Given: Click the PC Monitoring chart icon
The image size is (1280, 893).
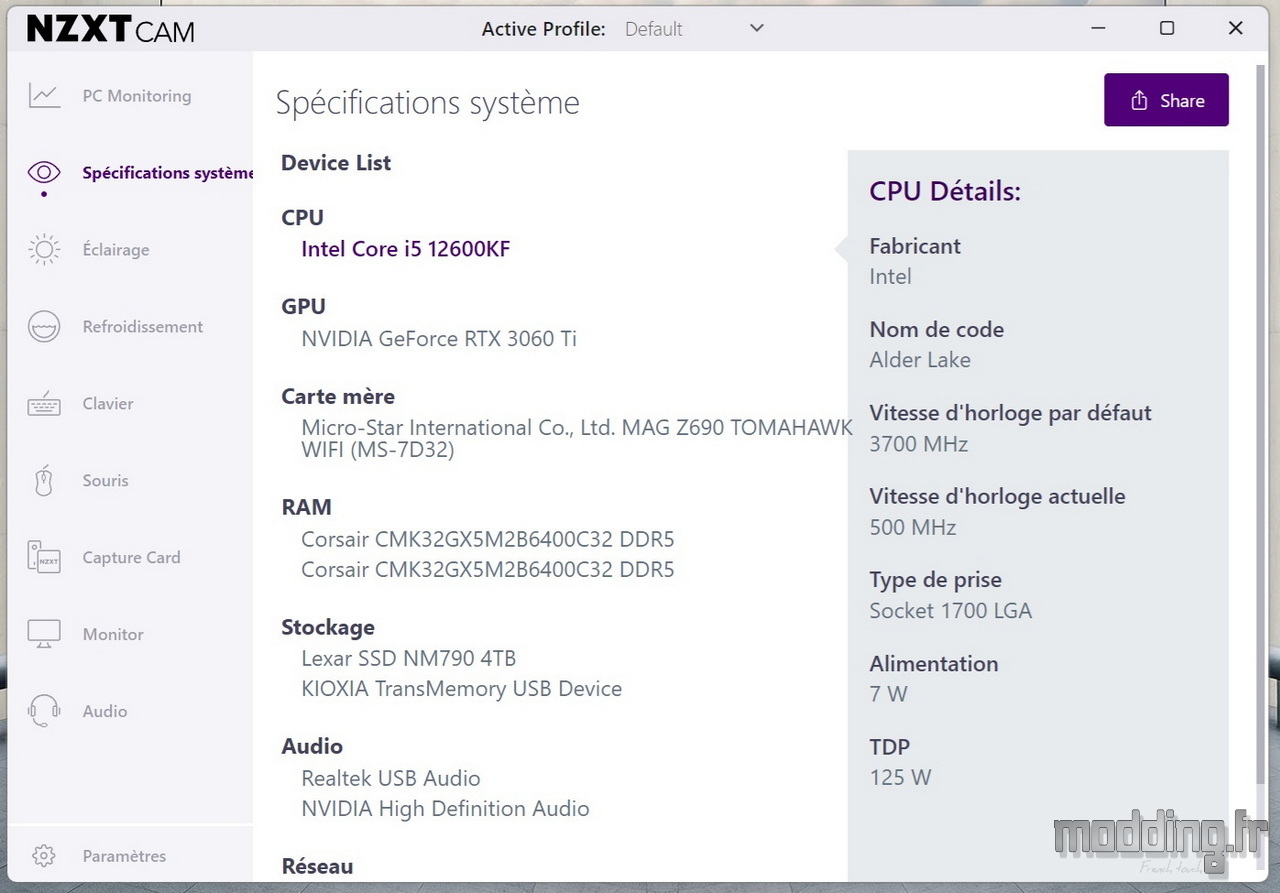Looking at the screenshot, I should pos(44,96).
